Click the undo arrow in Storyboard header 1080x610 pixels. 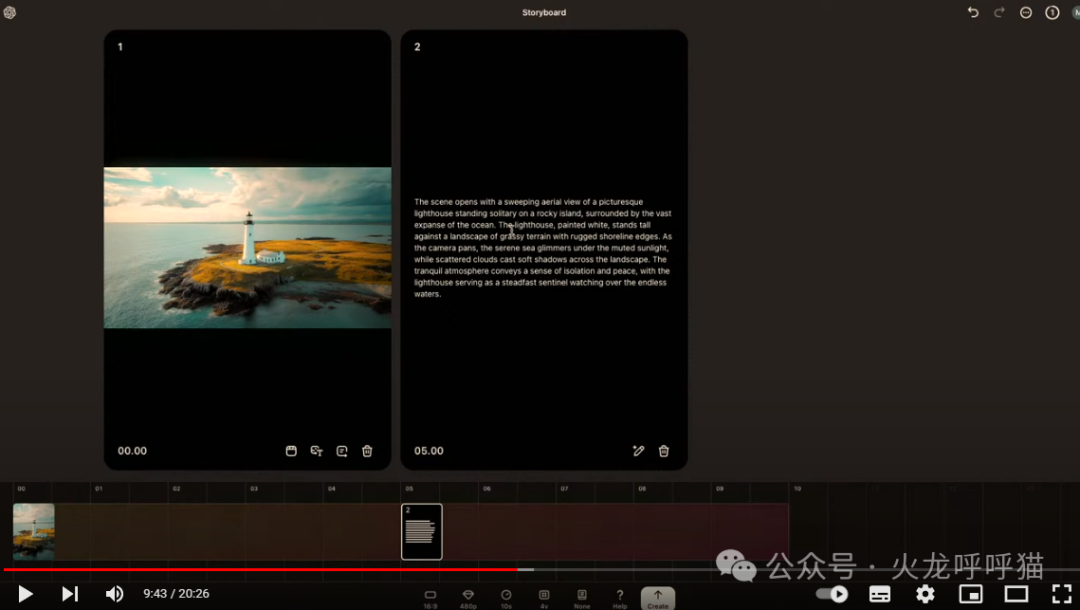pyautogui.click(x=973, y=12)
